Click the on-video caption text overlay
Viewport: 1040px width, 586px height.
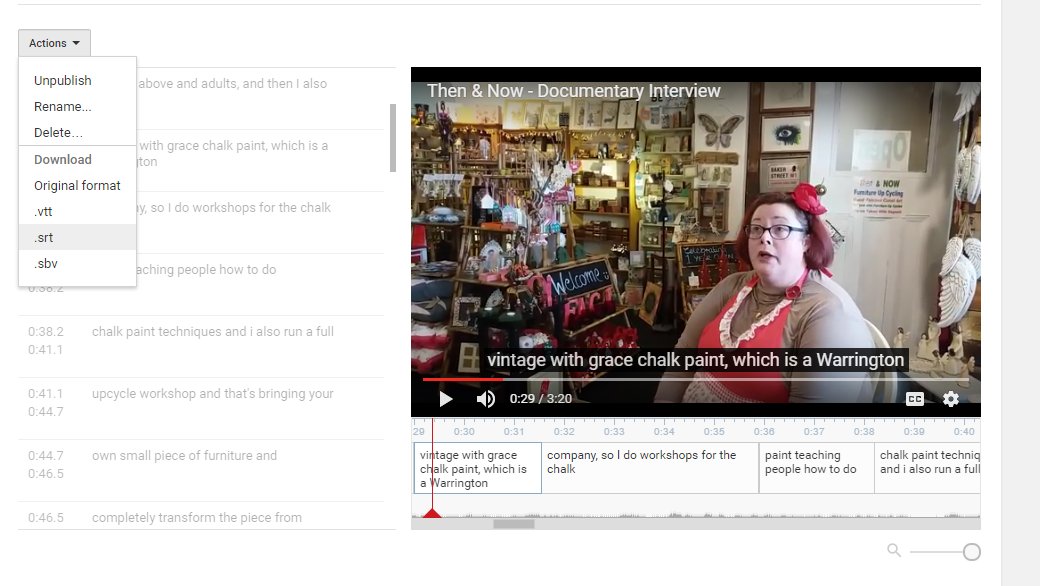(x=695, y=360)
